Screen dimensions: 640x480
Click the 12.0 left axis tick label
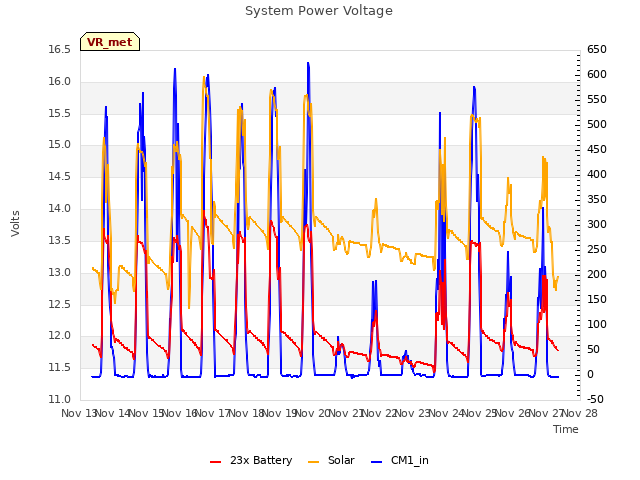(x=60, y=336)
